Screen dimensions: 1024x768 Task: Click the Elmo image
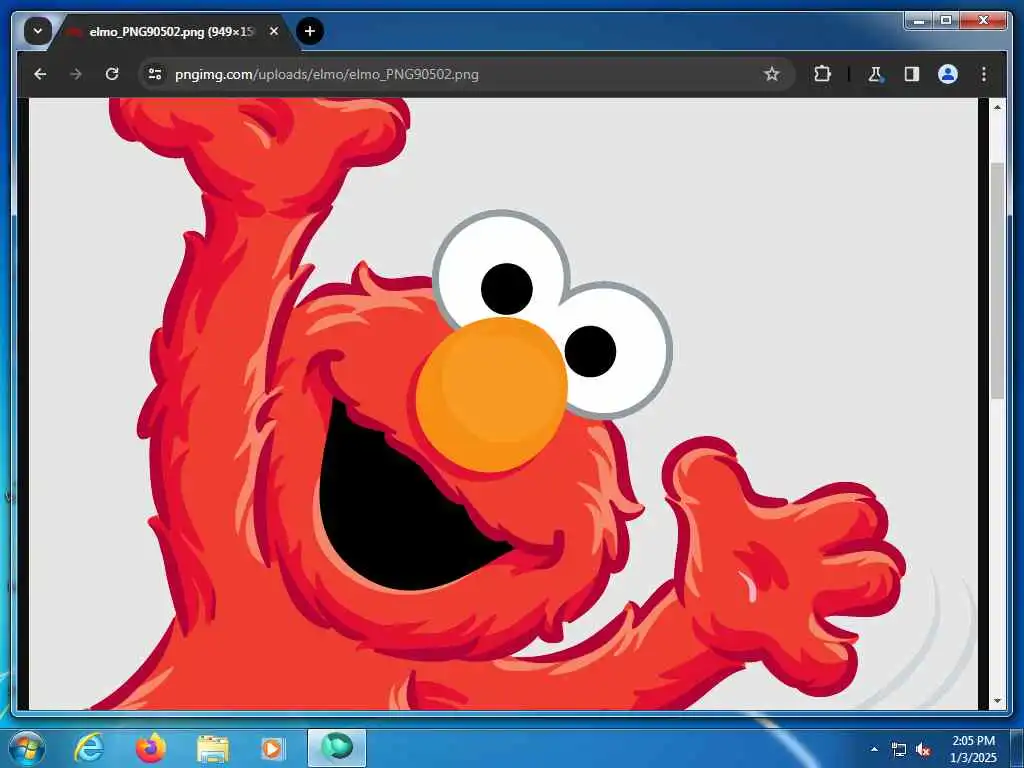coord(503,404)
